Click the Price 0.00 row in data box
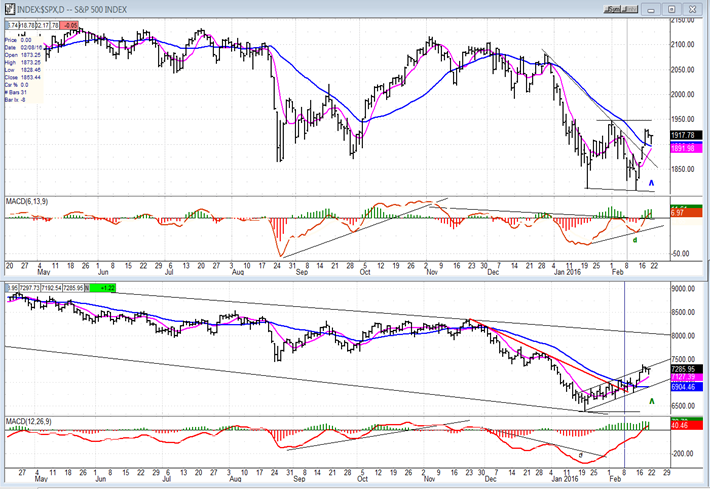The height and width of the screenshot is (489, 710). tap(18, 40)
